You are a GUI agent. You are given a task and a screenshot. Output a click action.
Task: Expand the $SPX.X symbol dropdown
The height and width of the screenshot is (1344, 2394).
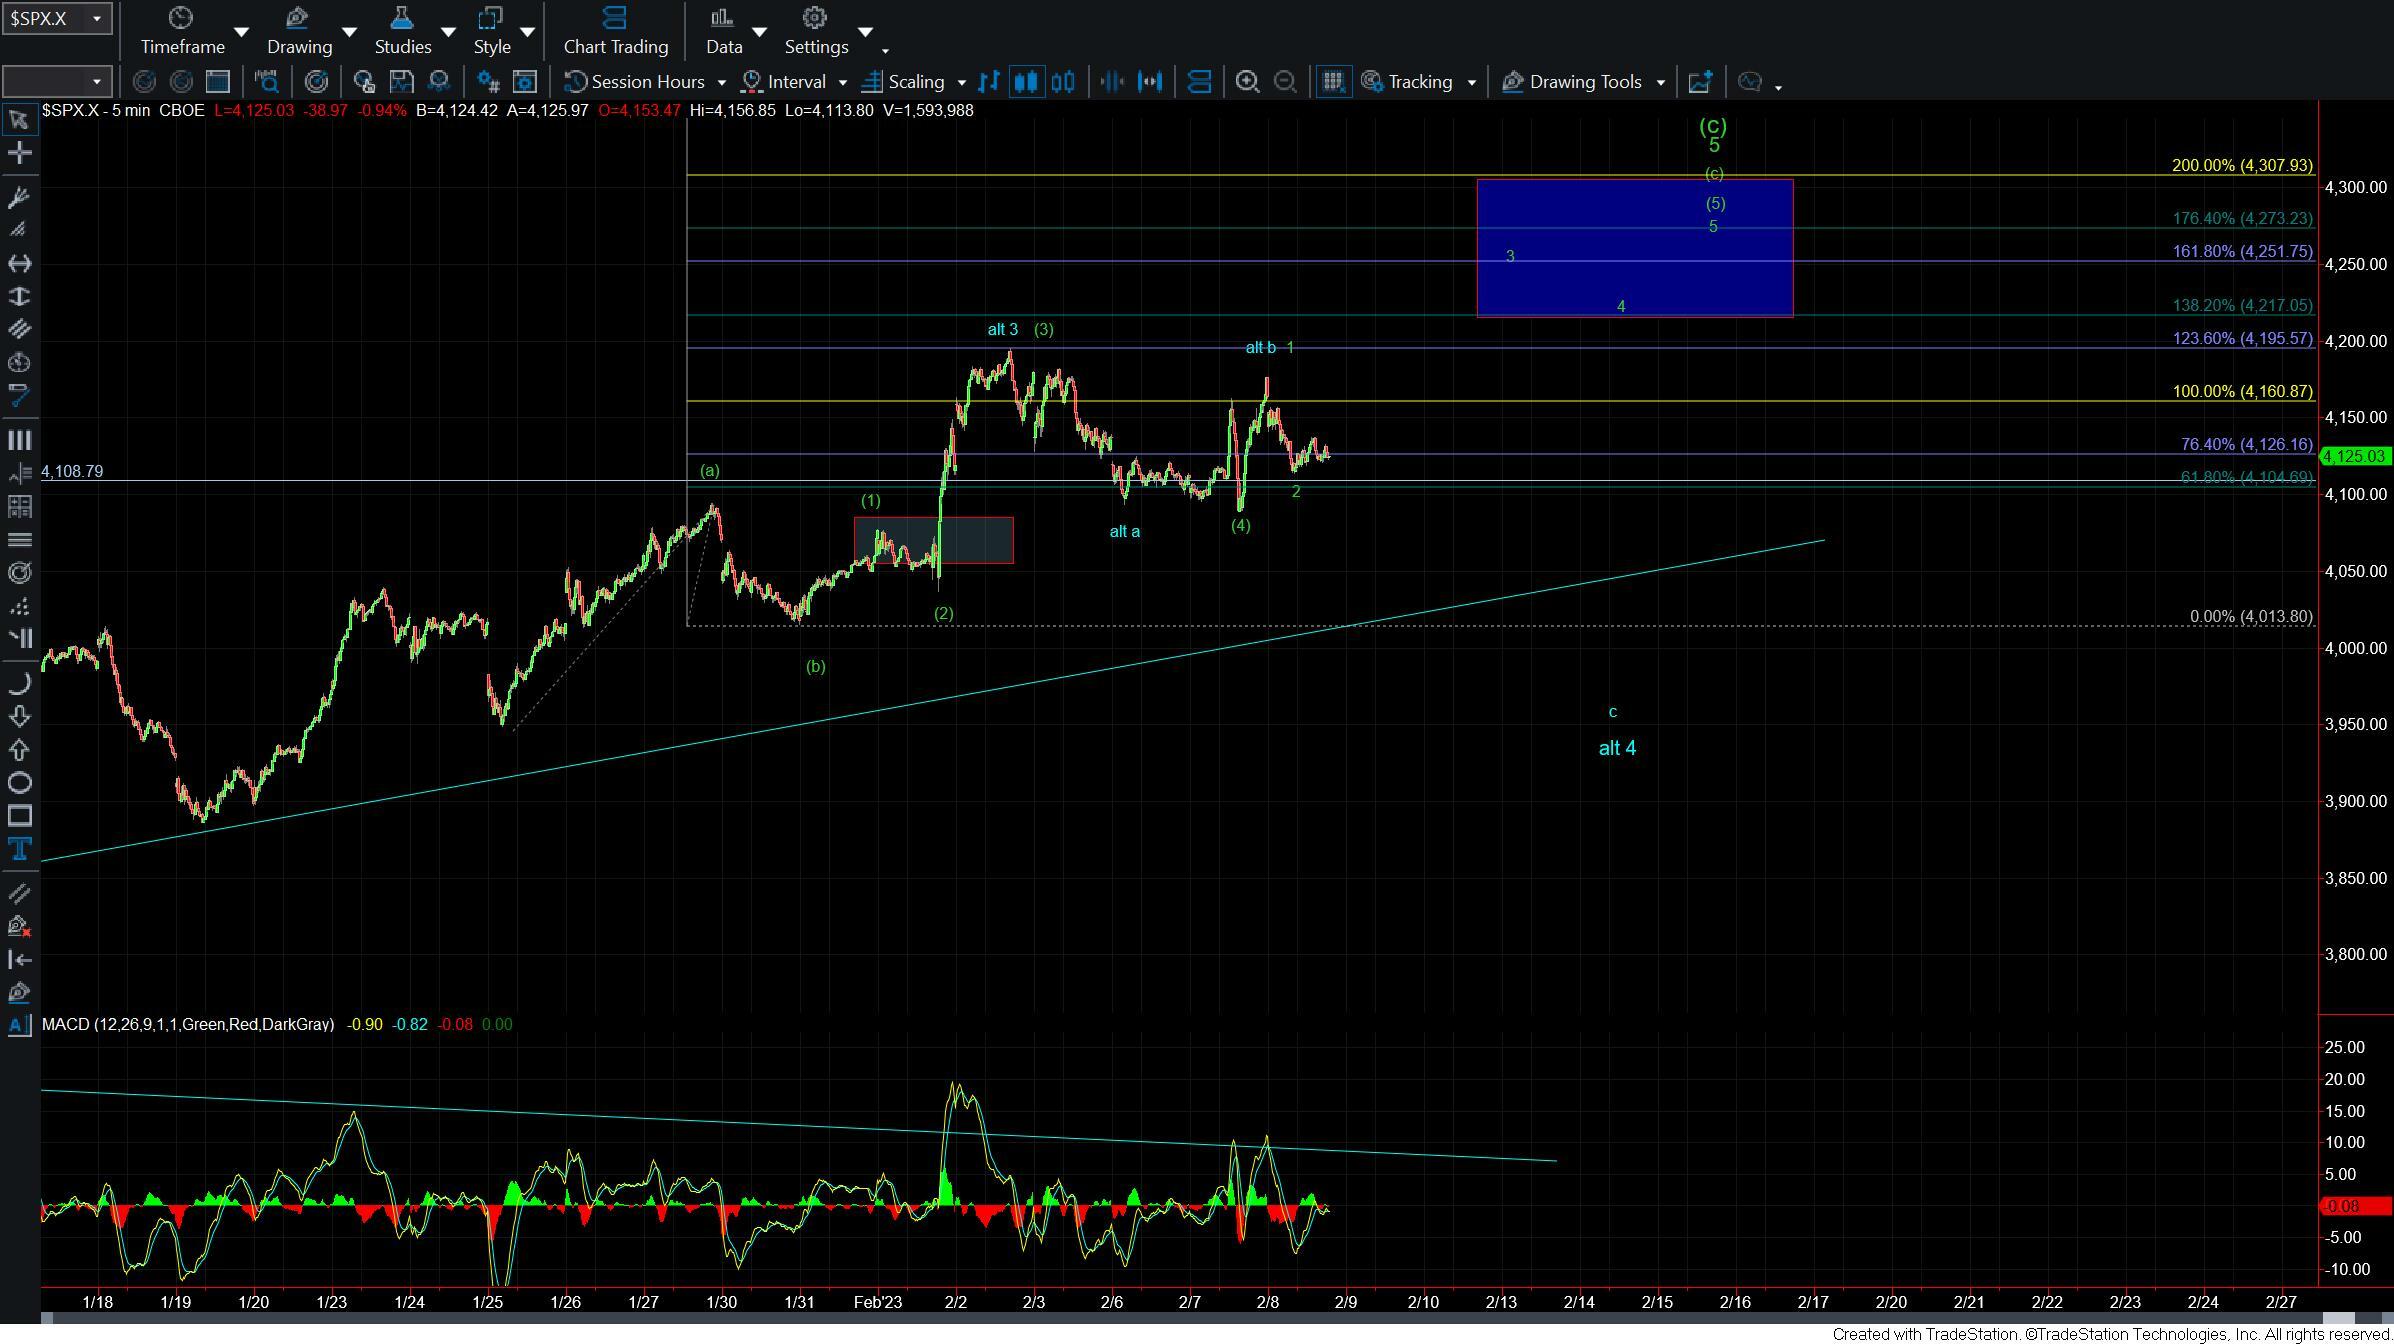pos(97,18)
